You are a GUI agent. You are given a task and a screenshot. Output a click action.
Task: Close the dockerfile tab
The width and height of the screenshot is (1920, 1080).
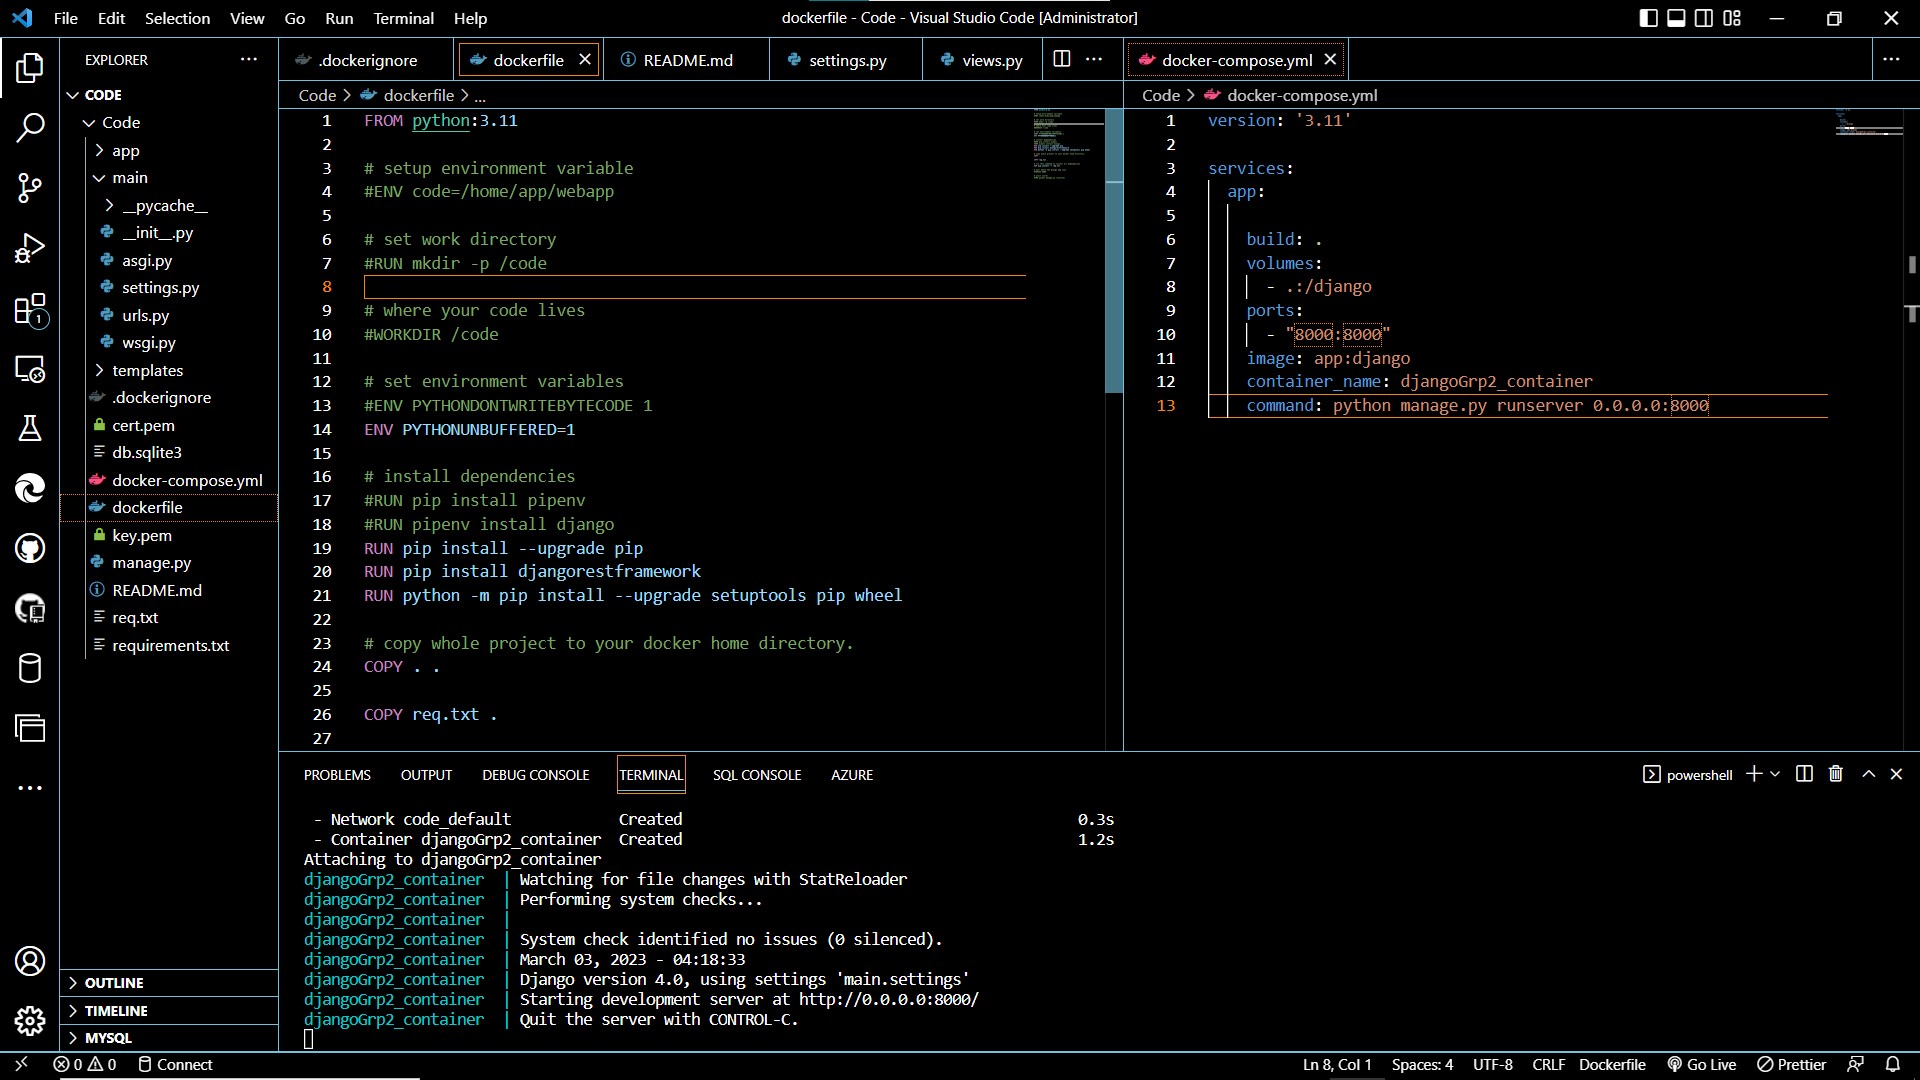[585, 60]
